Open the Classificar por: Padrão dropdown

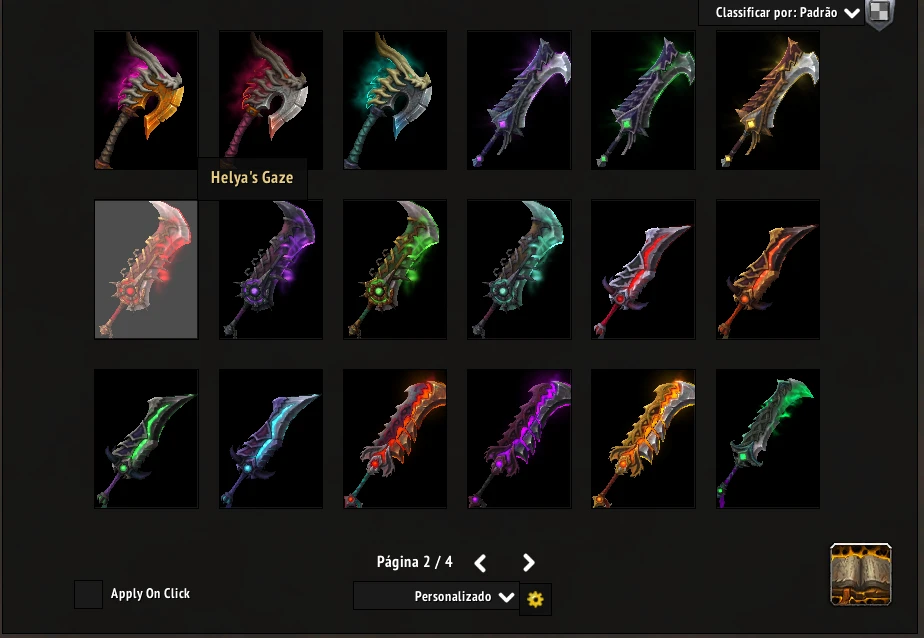781,12
